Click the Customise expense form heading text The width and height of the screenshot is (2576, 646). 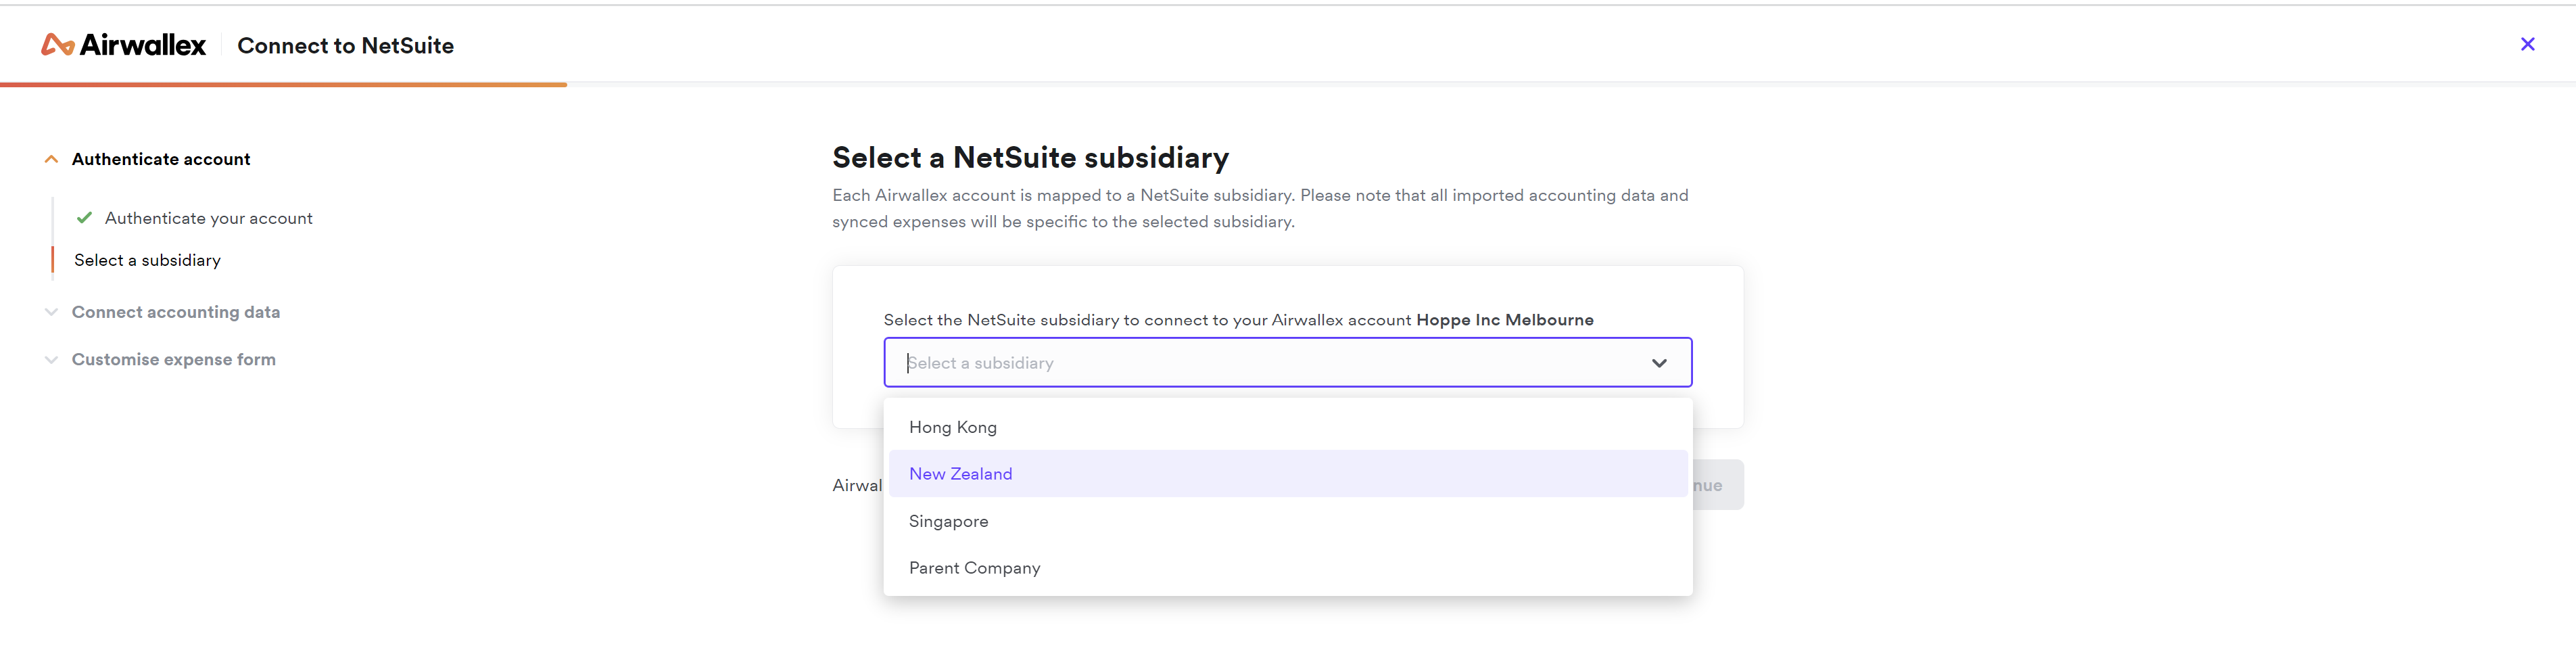[174, 360]
